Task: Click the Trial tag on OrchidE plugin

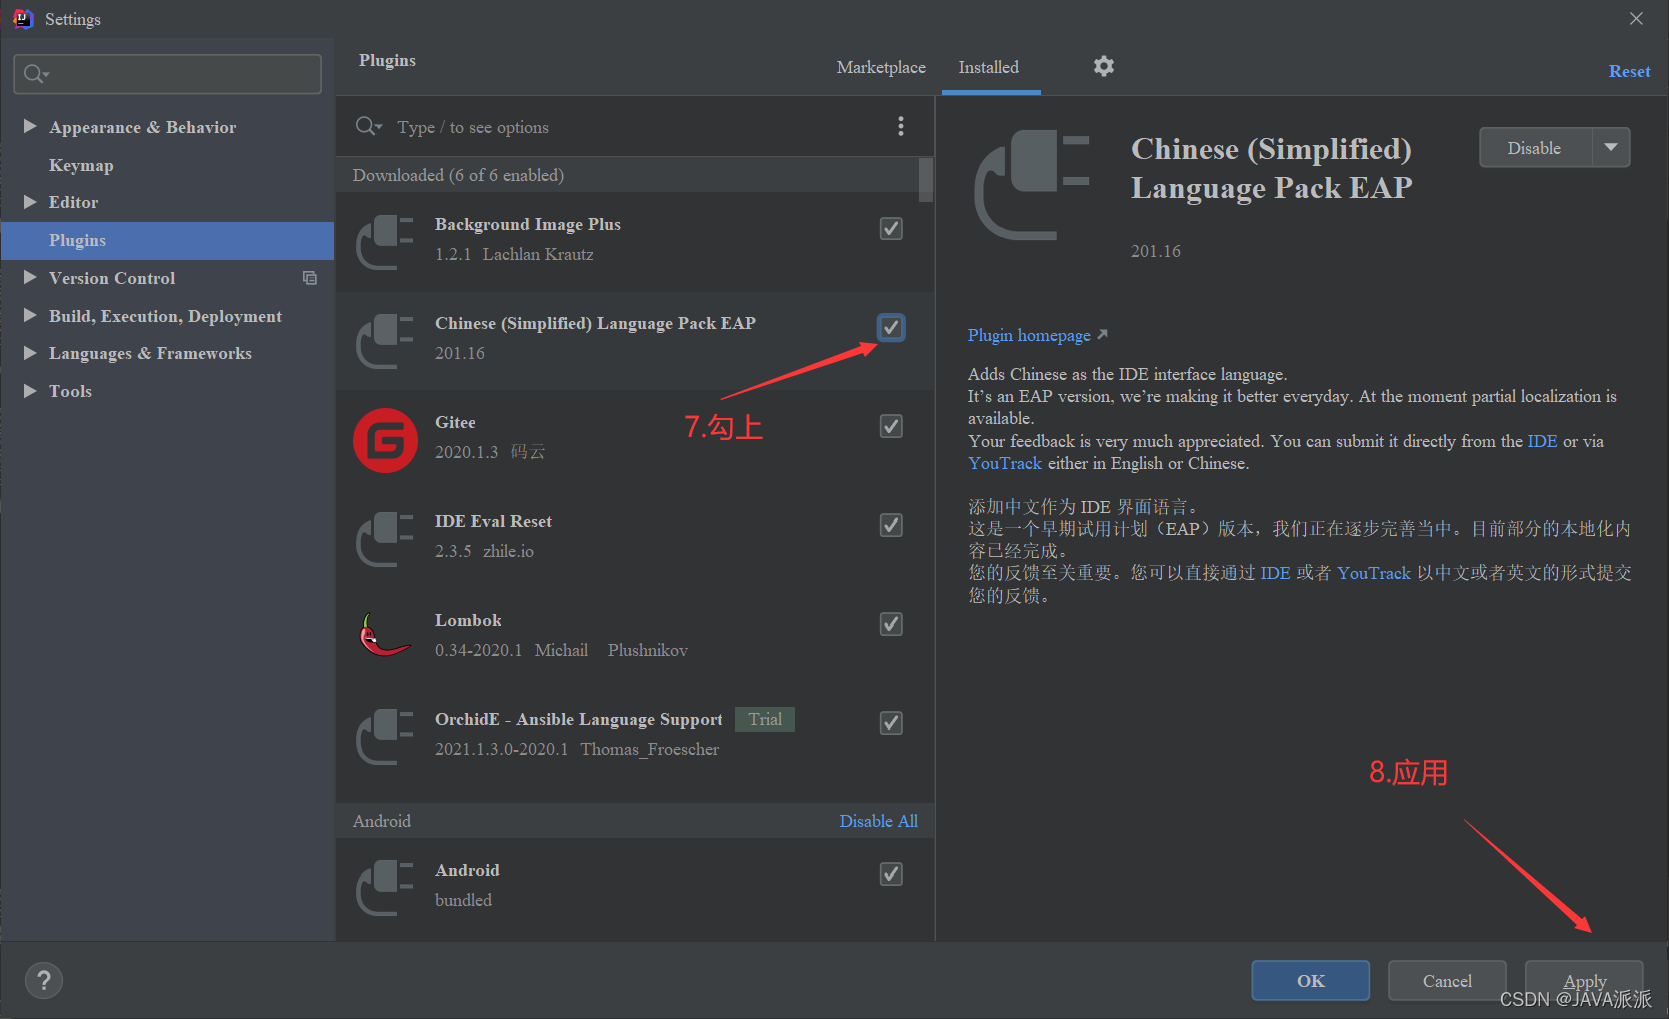Action: pos(765,719)
